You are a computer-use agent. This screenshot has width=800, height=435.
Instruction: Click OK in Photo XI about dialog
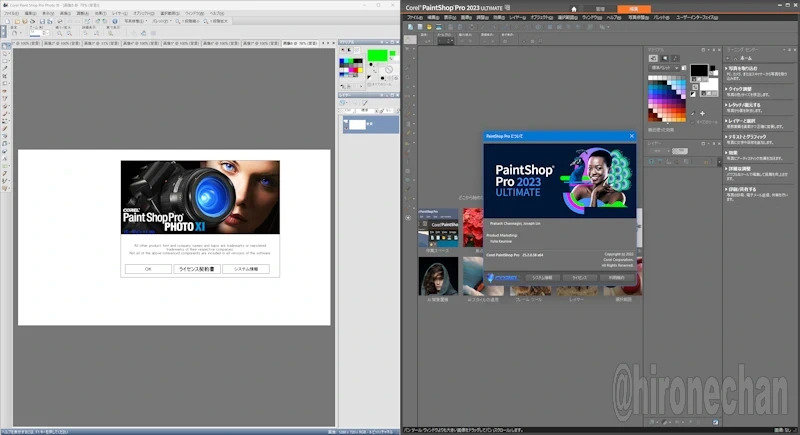coord(148,269)
